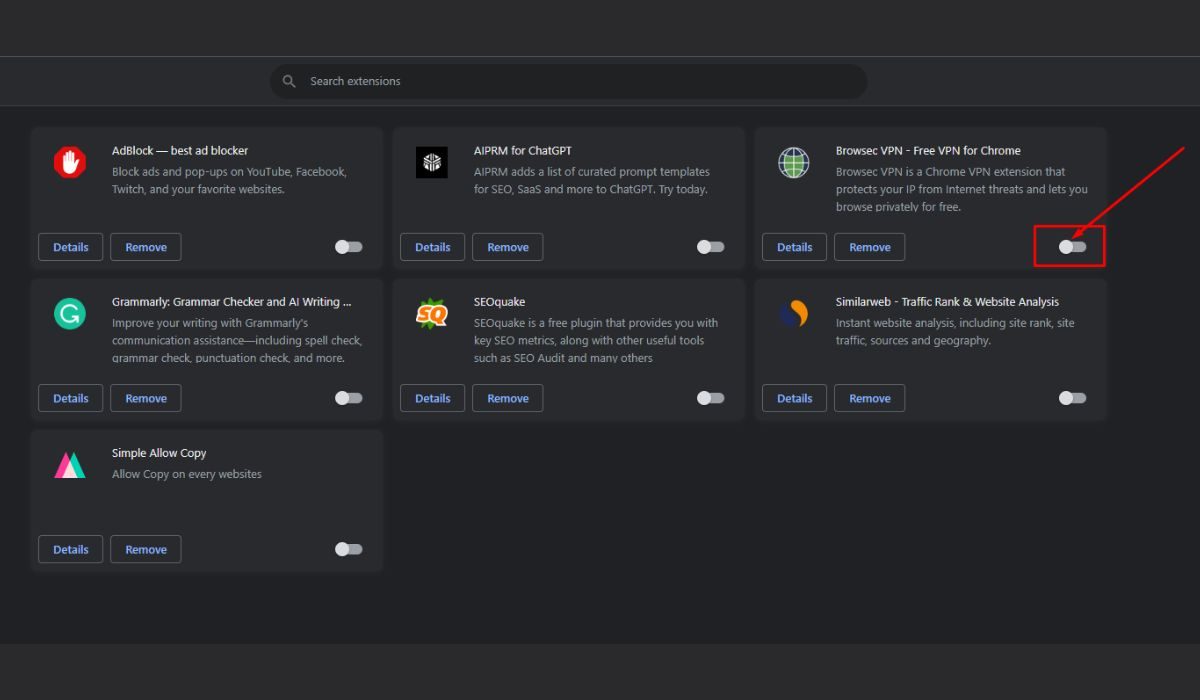Image resolution: width=1200 pixels, height=700 pixels.
Task: Click the 'Instant website analysis' description text
Action: pos(955,332)
